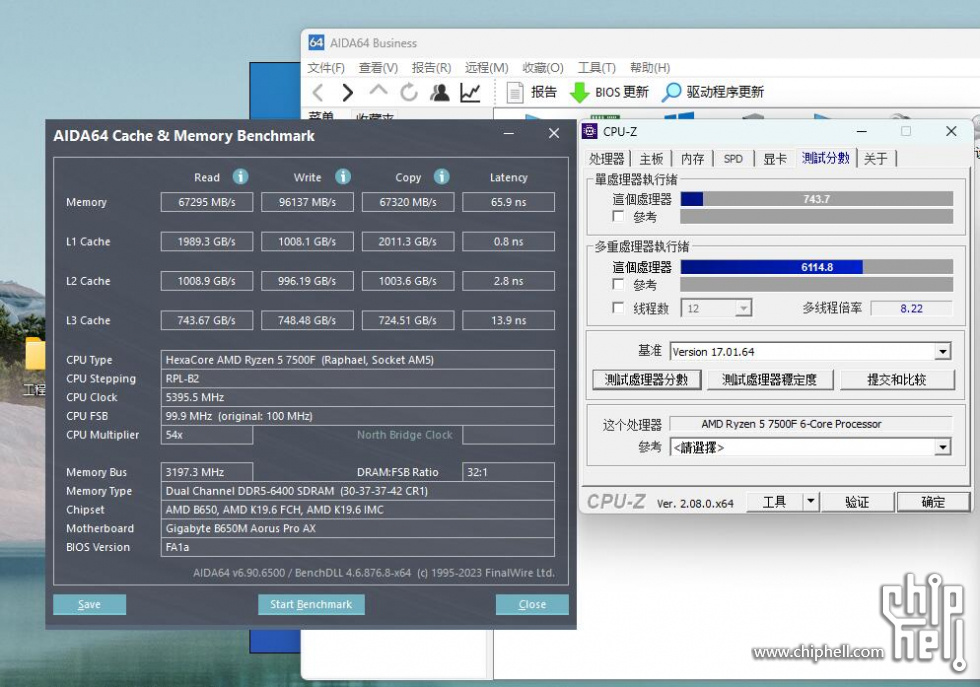Click single-thread score bar 743.7

pyautogui.click(x=817, y=199)
